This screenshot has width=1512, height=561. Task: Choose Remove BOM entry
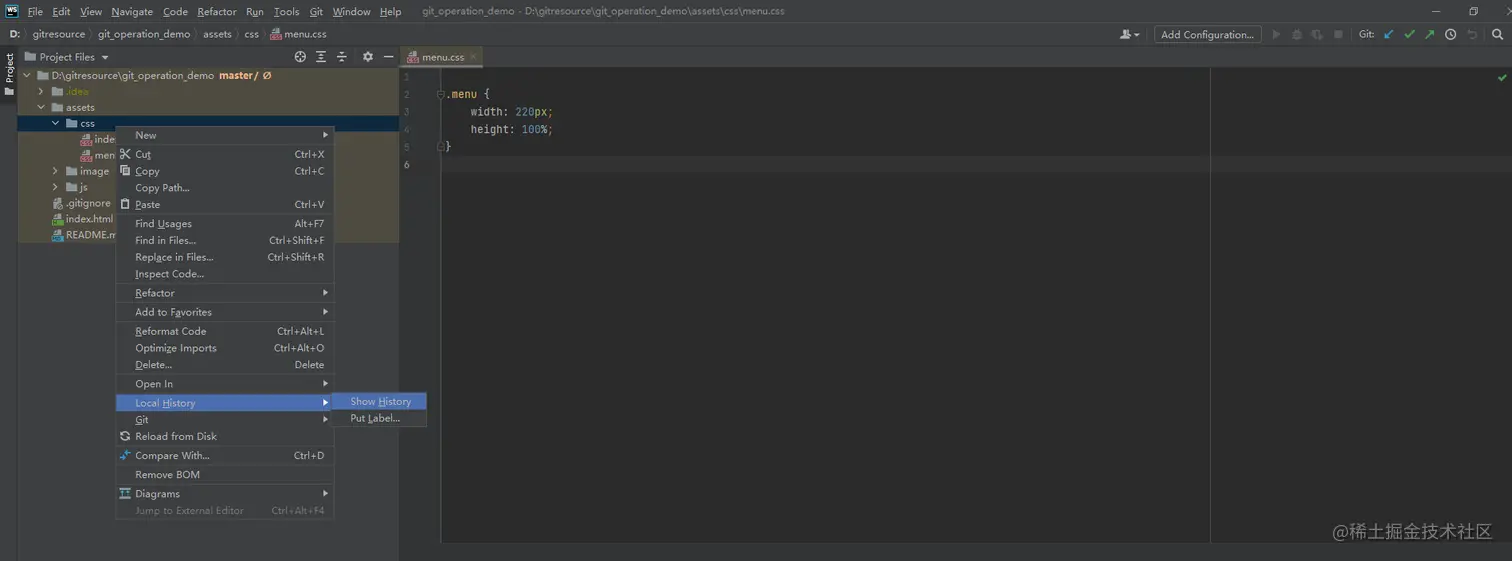pos(225,474)
